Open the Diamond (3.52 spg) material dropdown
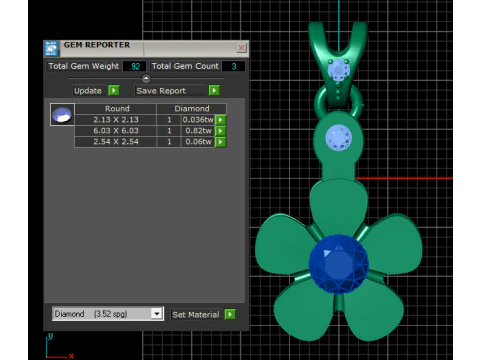The height and width of the screenshot is (360, 480). (108, 314)
